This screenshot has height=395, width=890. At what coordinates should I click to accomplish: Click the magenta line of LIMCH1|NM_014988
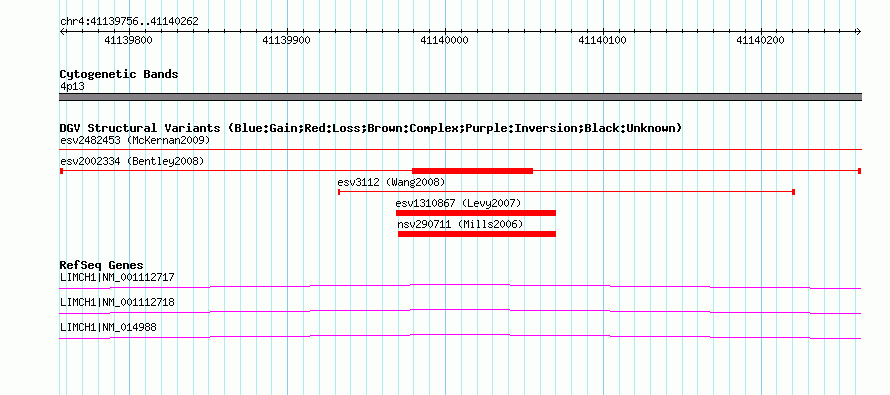[460, 337]
